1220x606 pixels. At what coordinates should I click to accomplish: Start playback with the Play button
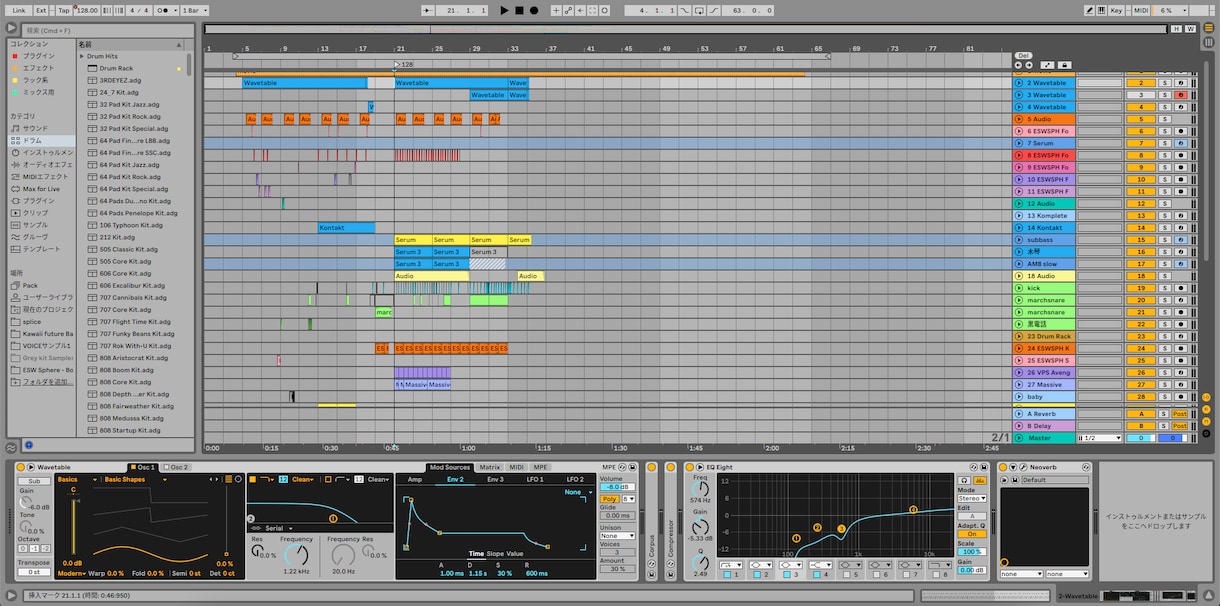[504, 10]
